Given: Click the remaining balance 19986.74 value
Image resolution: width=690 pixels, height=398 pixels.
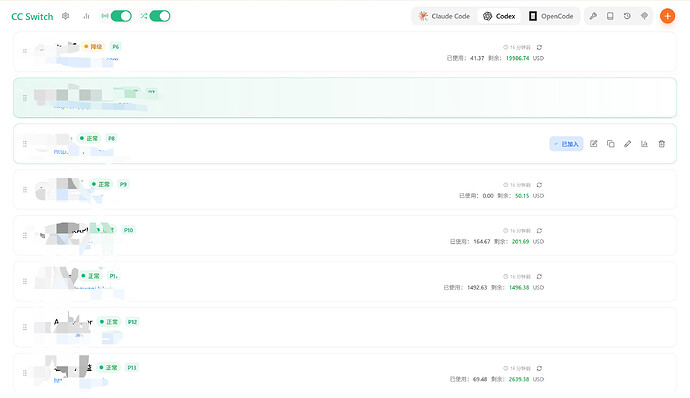Looking at the screenshot, I should 518,58.
